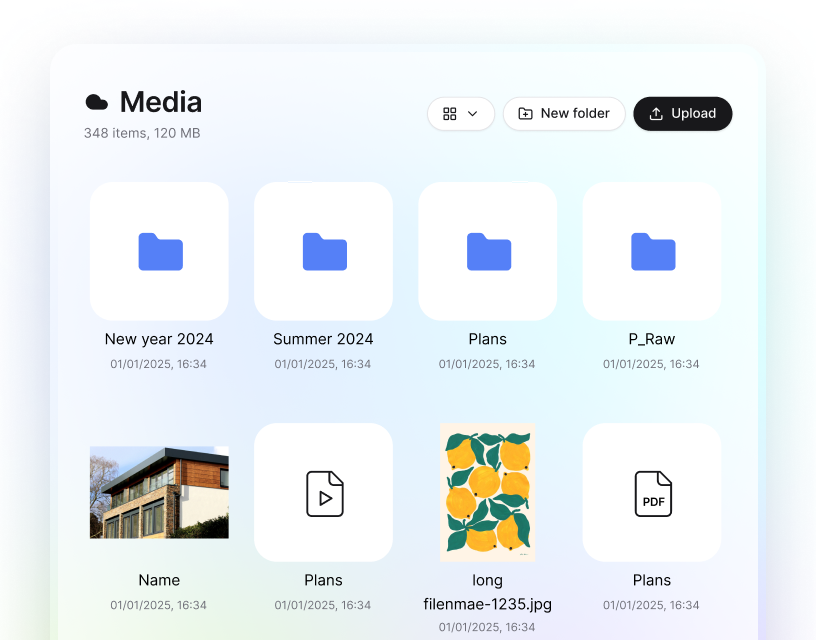Select the Summer 2024 folder label
Image resolution: width=816 pixels, height=640 pixels.
click(x=323, y=339)
